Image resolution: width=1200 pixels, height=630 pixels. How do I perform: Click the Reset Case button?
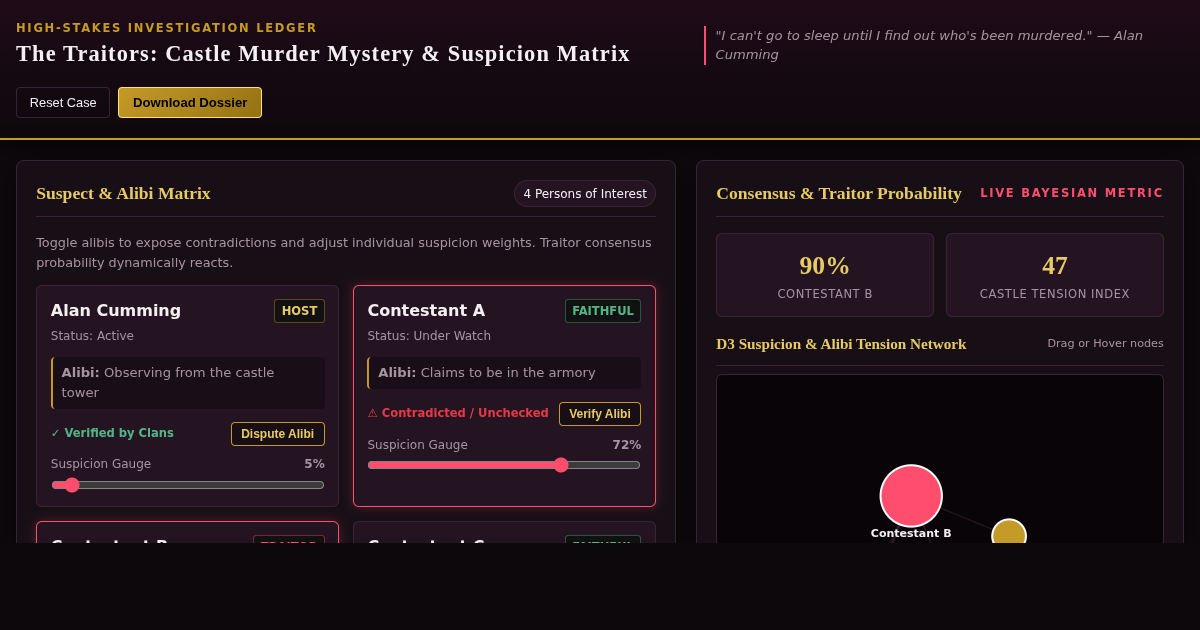(x=63, y=102)
